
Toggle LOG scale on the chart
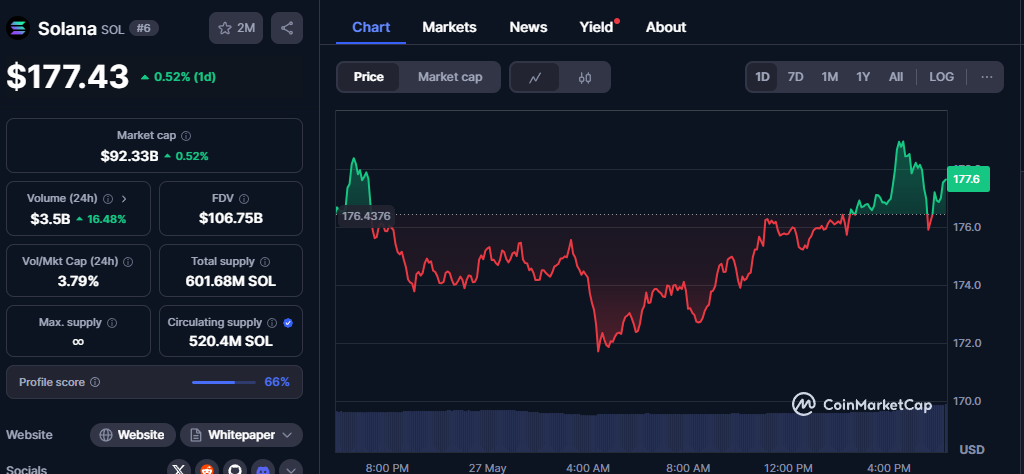coord(941,77)
